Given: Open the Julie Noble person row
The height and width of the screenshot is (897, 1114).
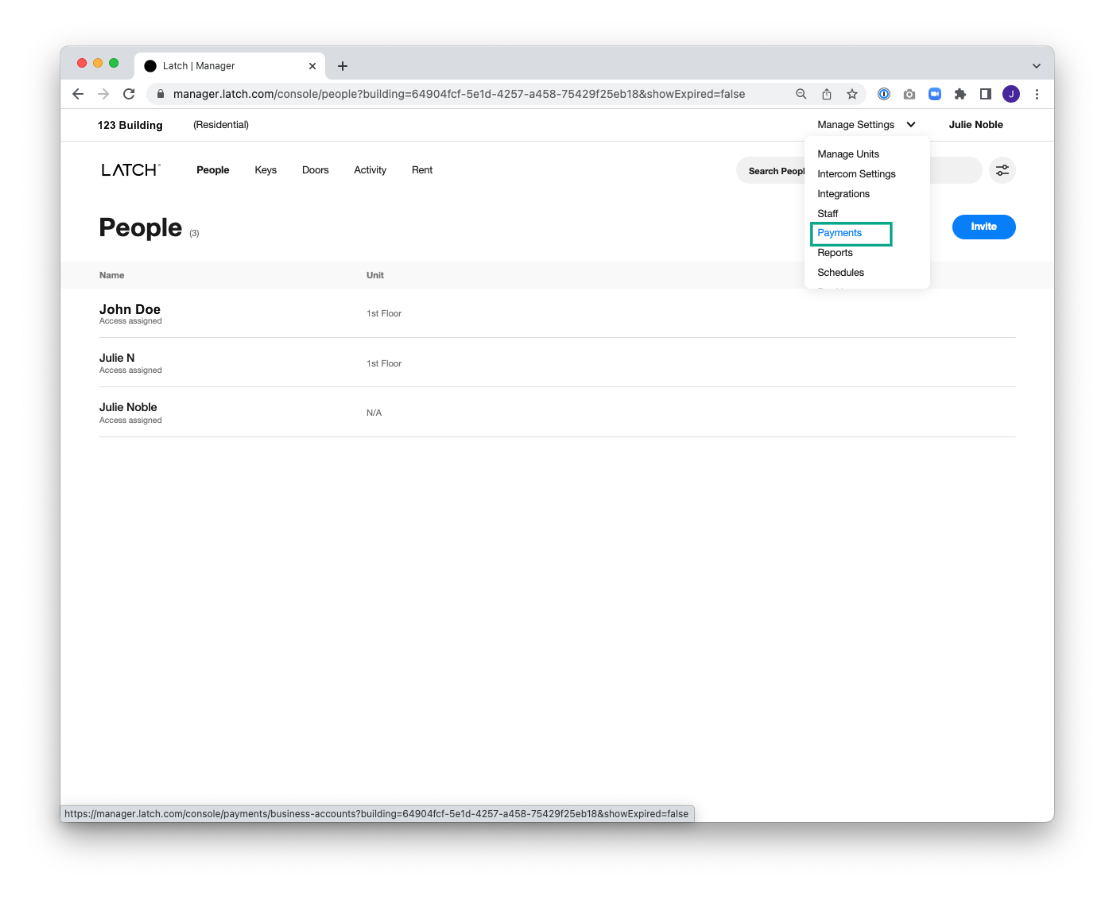Looking at the screenshot, I should [557, 413].
